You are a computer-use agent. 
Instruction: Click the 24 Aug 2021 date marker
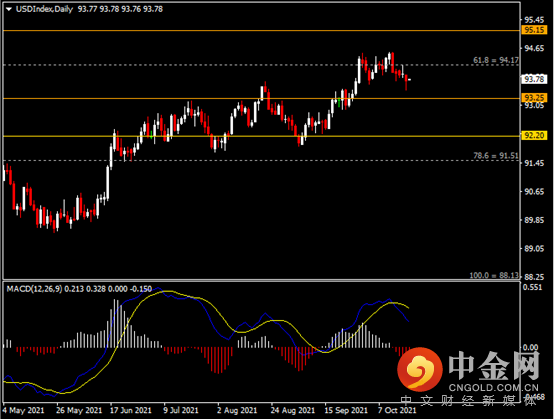293,411
